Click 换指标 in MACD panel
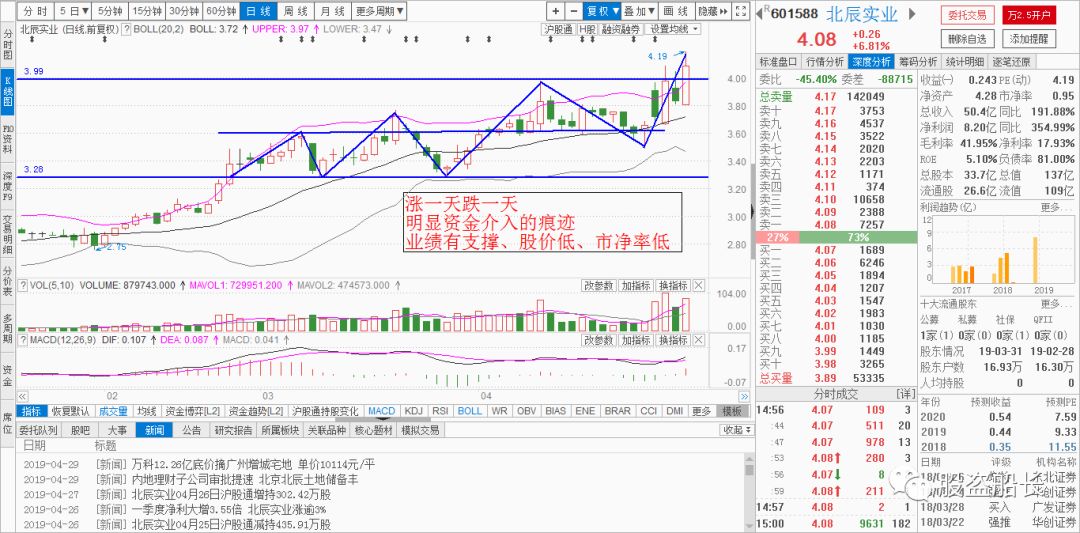This screenshot has width=1080, height=533. (x=673, y=340)
